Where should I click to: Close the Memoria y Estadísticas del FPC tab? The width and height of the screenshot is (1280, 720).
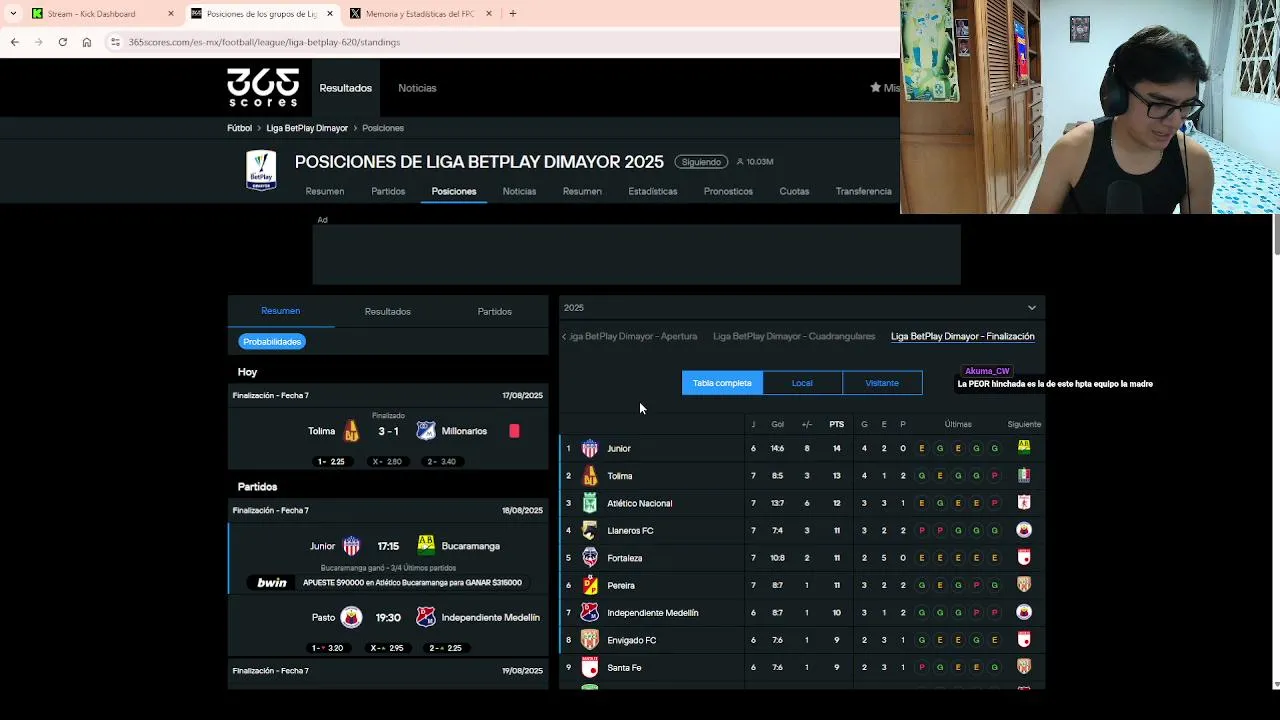coord(489,14)
